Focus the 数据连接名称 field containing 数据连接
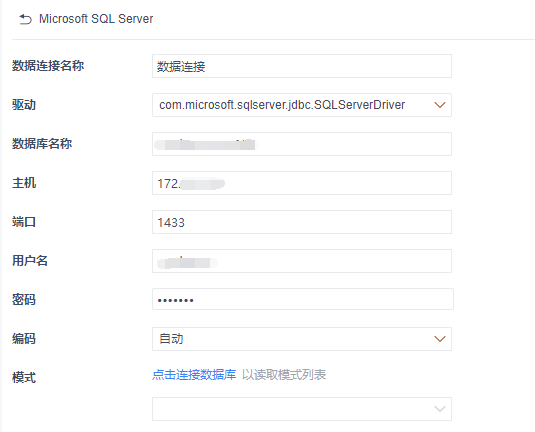535x432 pixels. click(302, 66)
